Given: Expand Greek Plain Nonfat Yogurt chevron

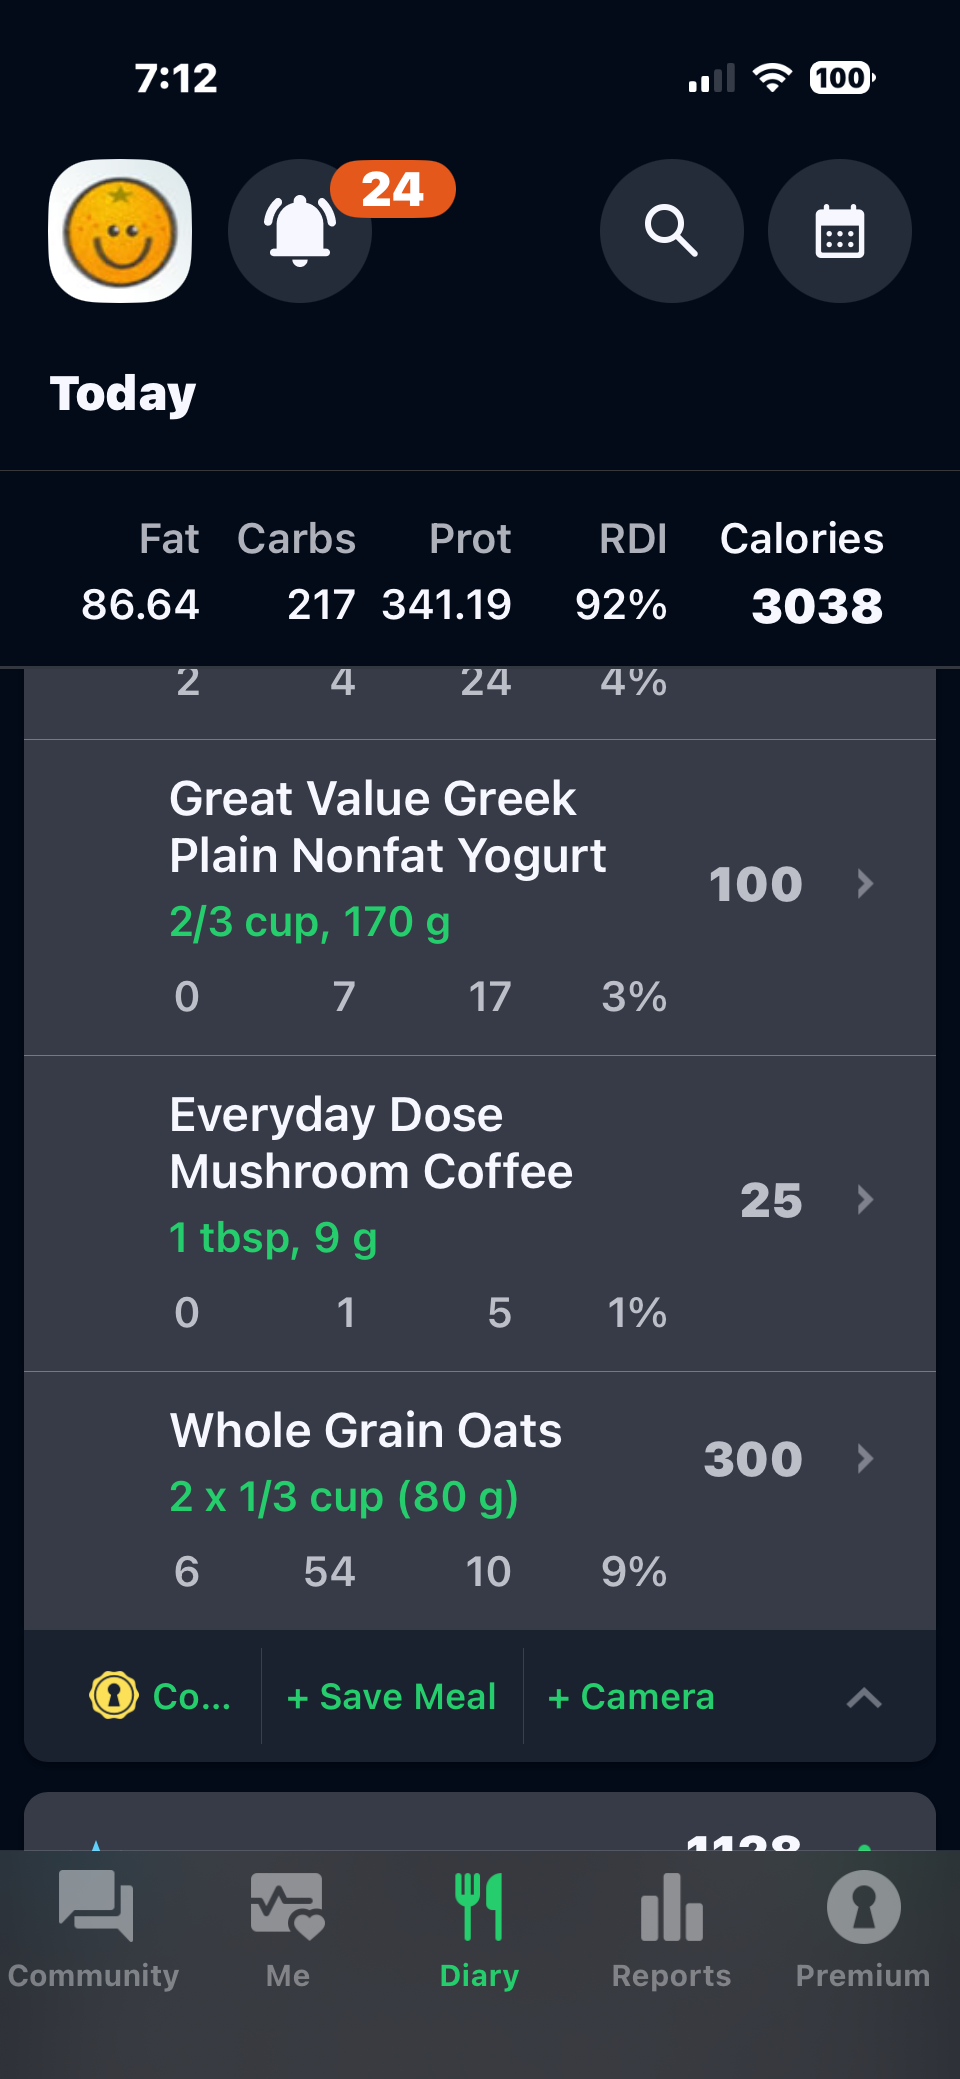Looking at the screenshot, I should [x=865, y=884].
